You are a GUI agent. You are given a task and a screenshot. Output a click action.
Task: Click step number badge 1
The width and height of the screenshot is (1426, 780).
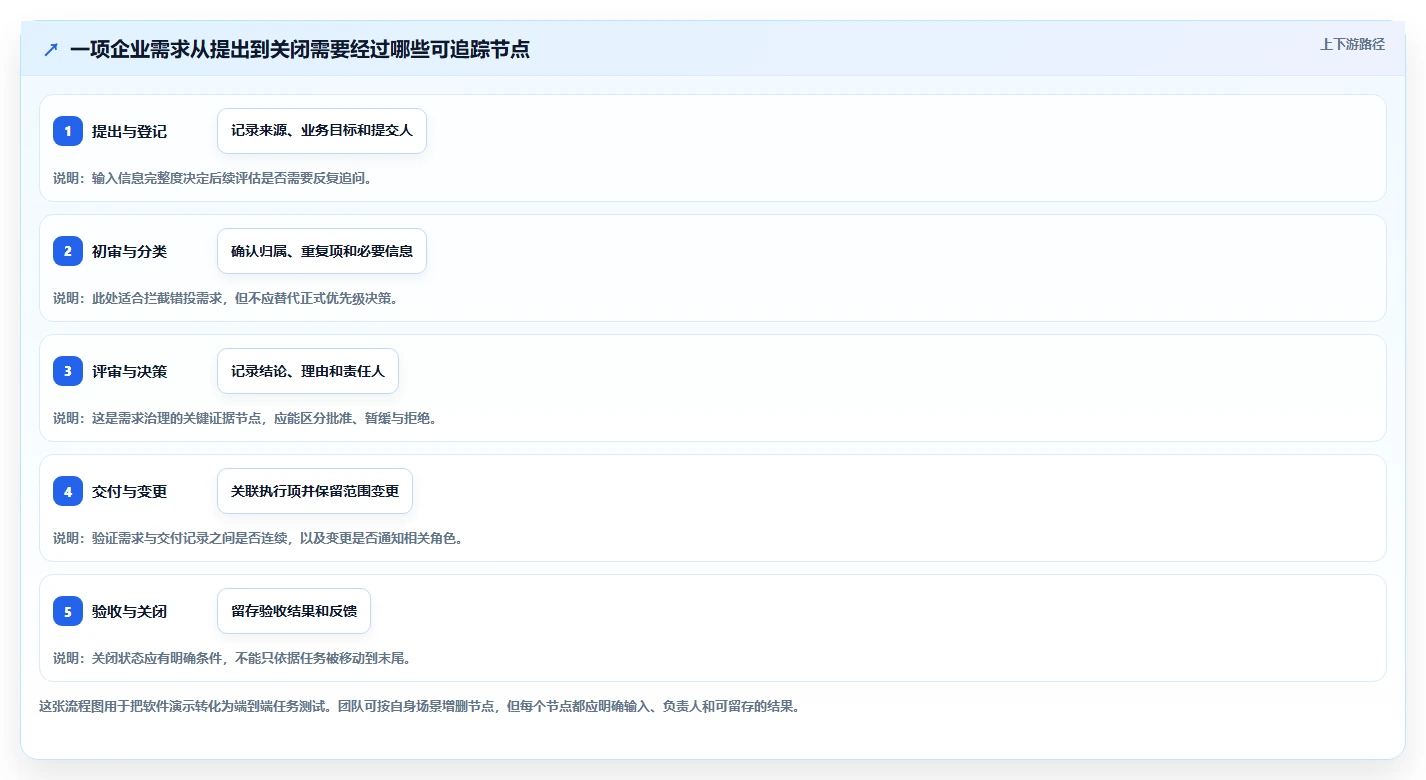coord(68,131)
